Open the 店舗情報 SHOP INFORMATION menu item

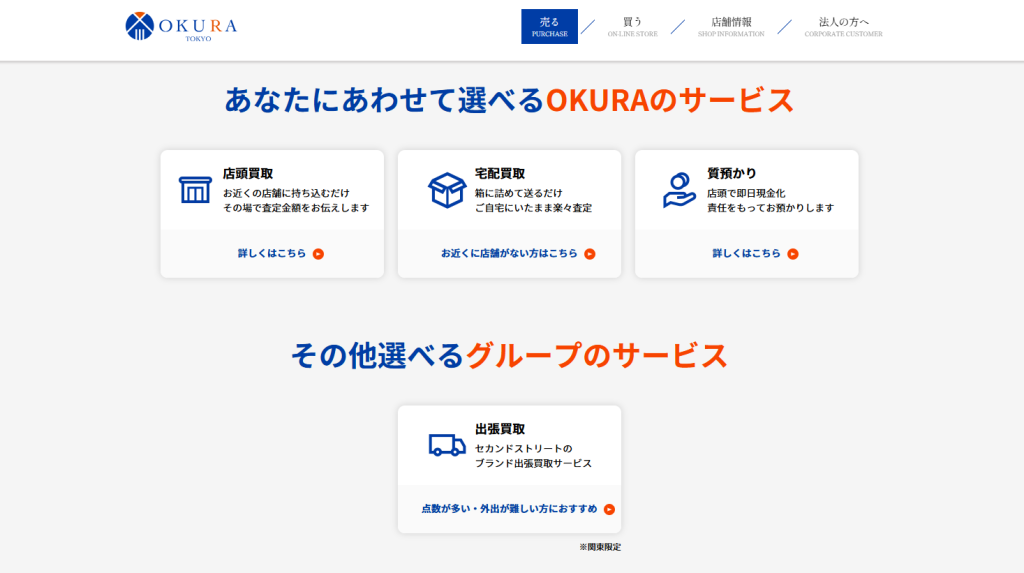[731, 27]
